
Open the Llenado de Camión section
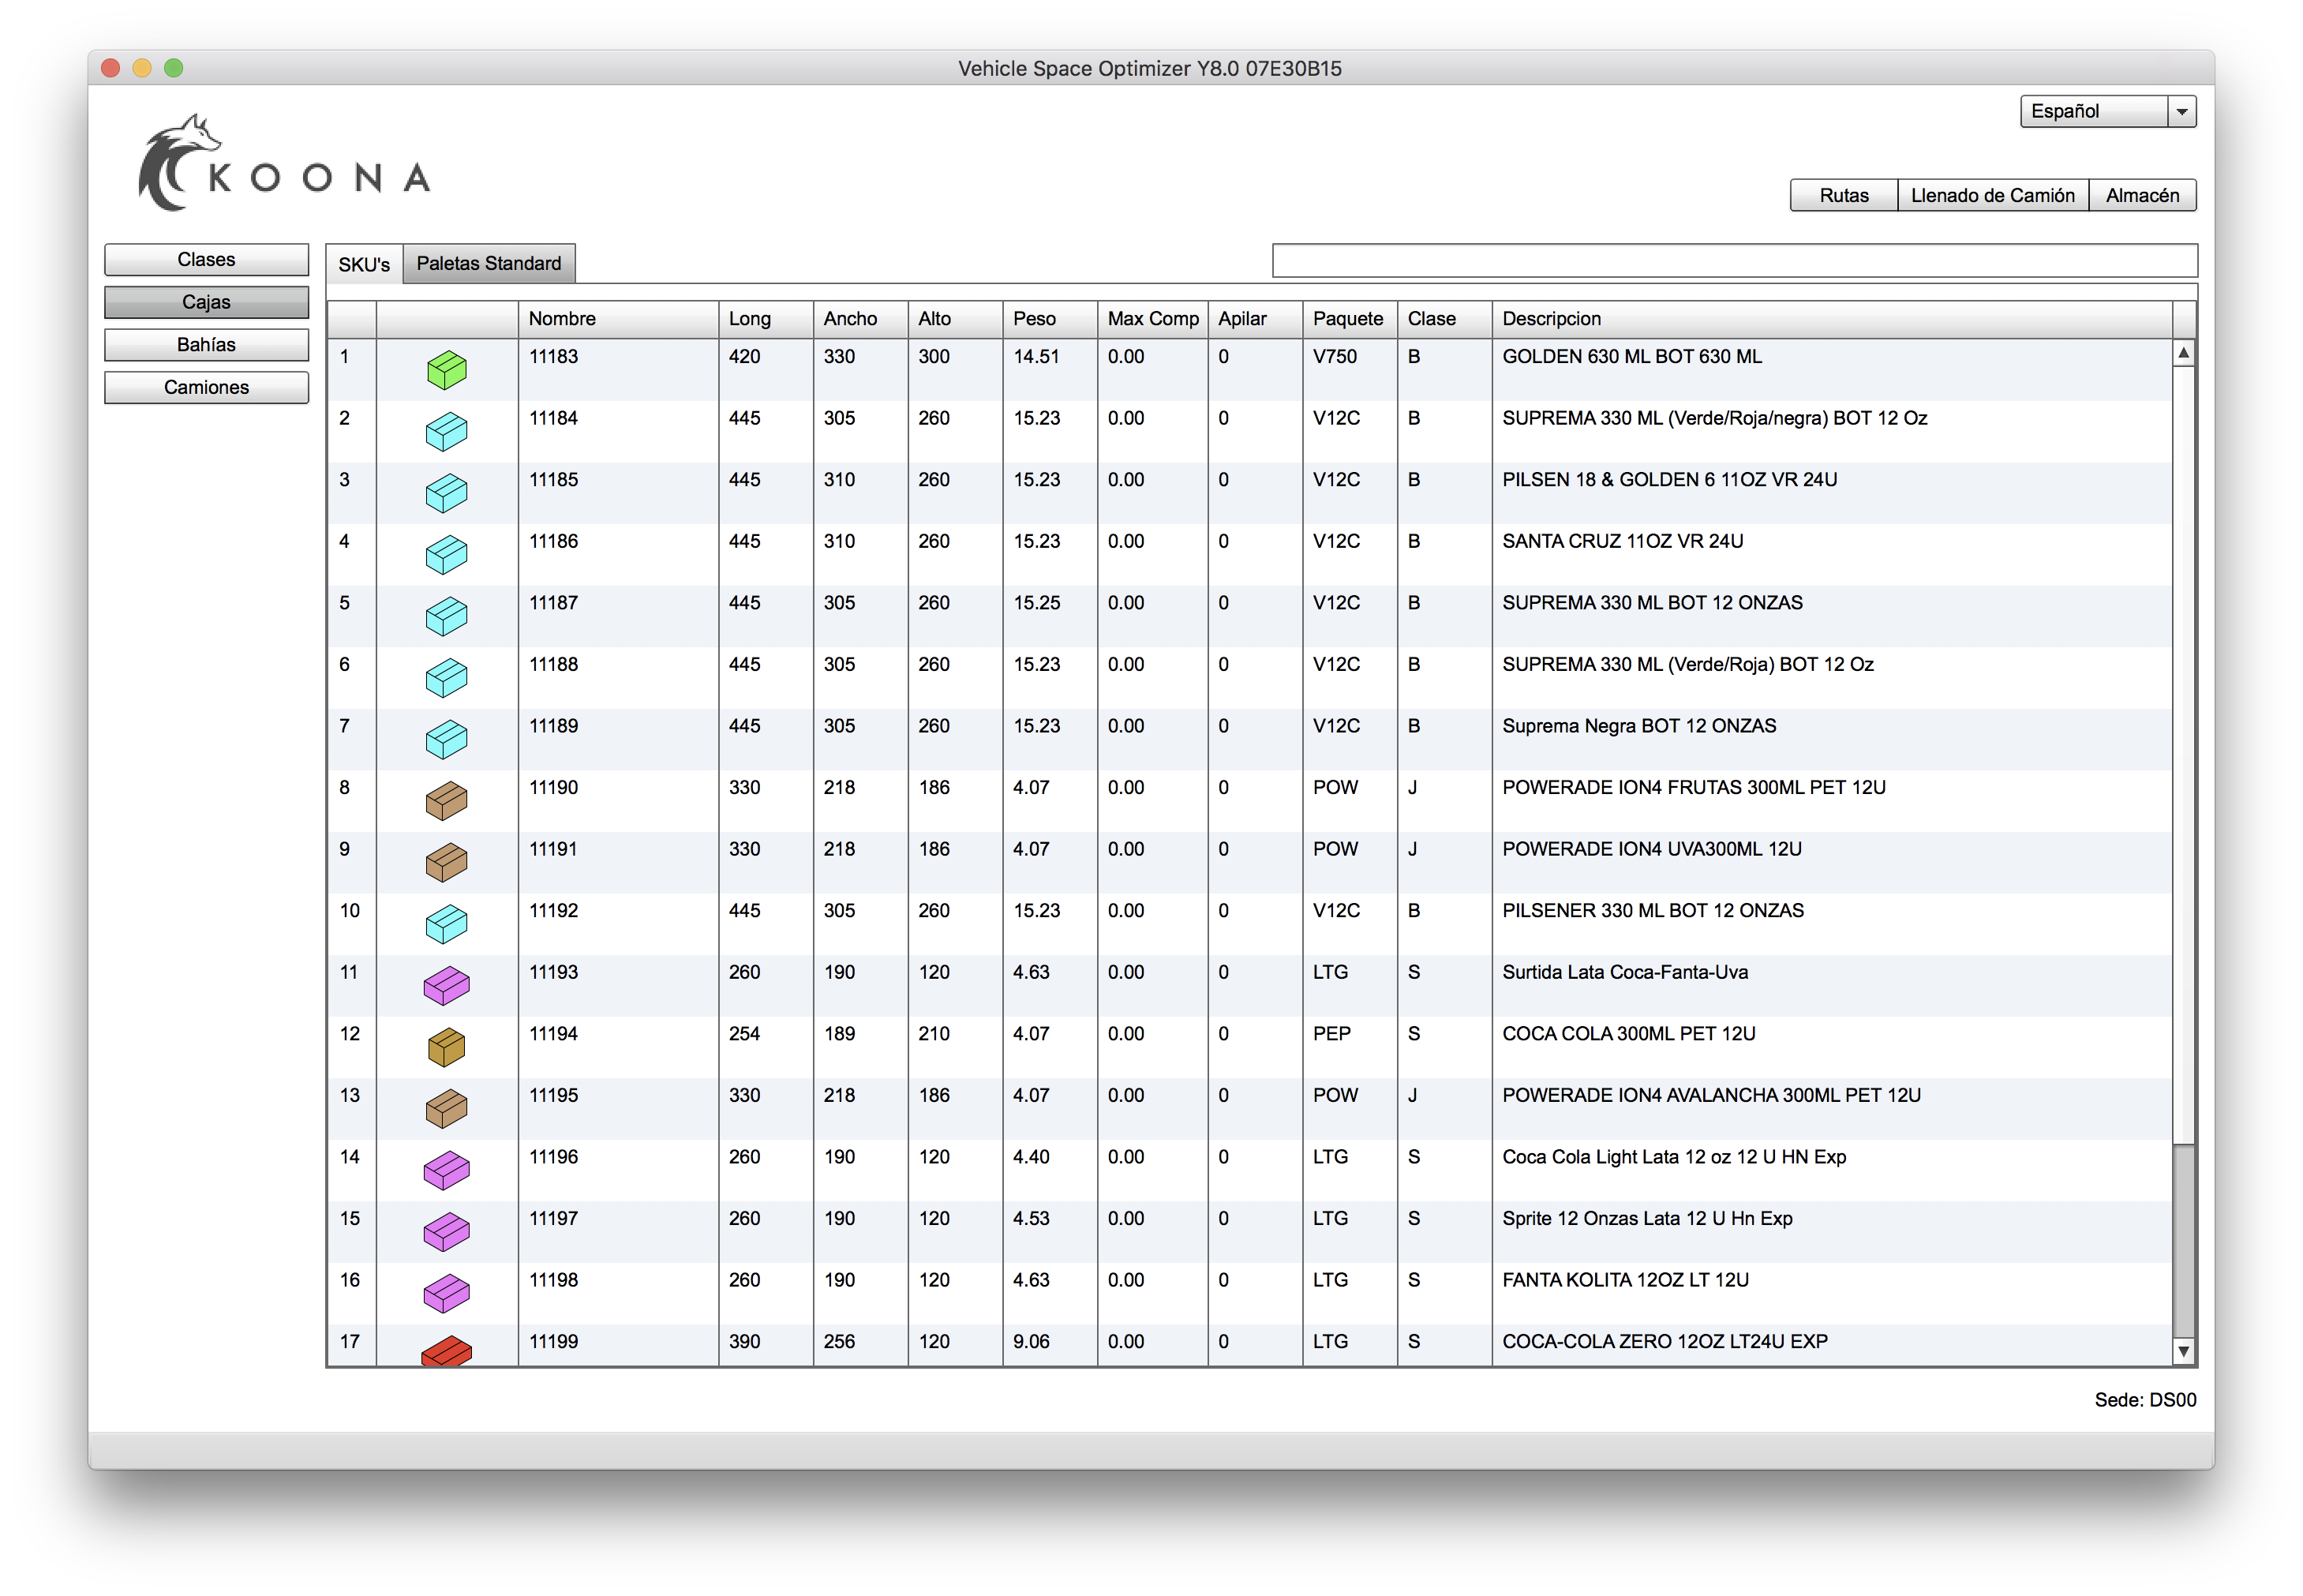click(1992, 195)
